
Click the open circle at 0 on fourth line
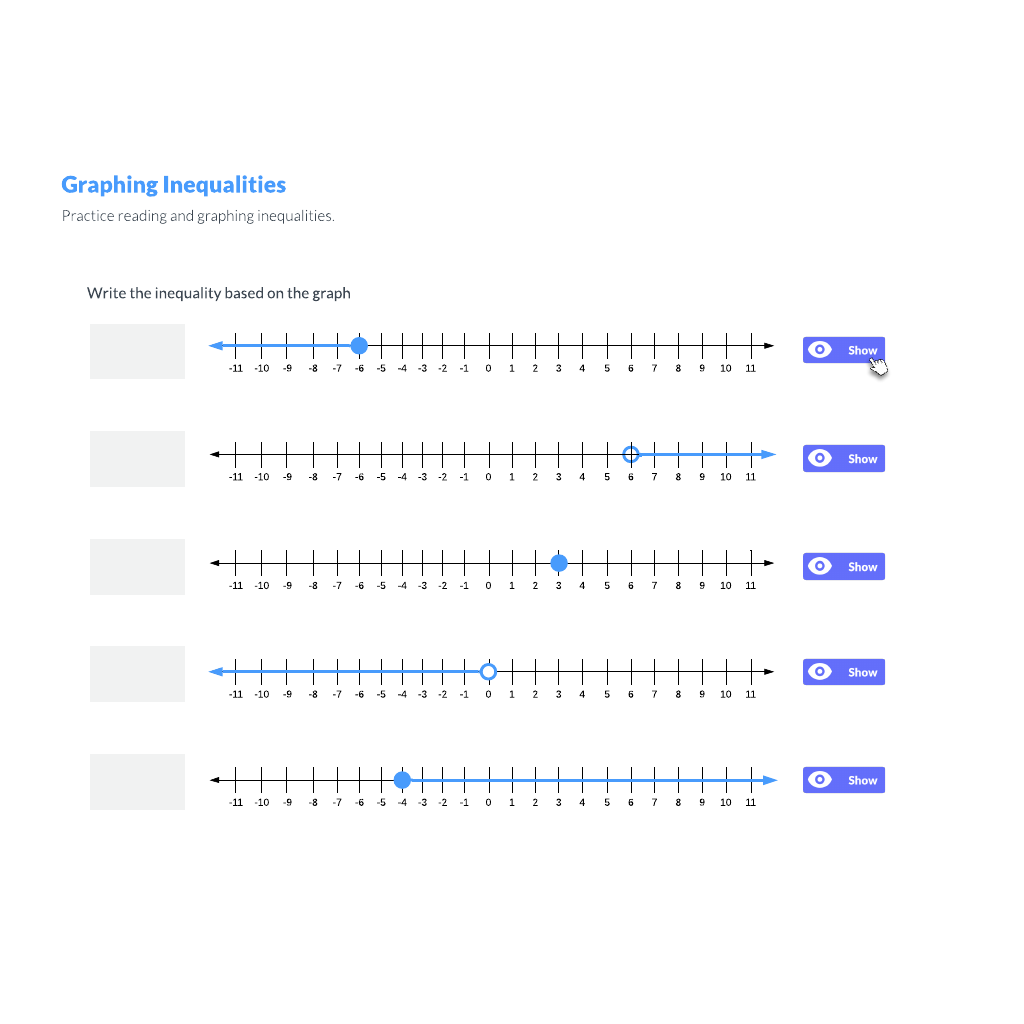[488, 671]
